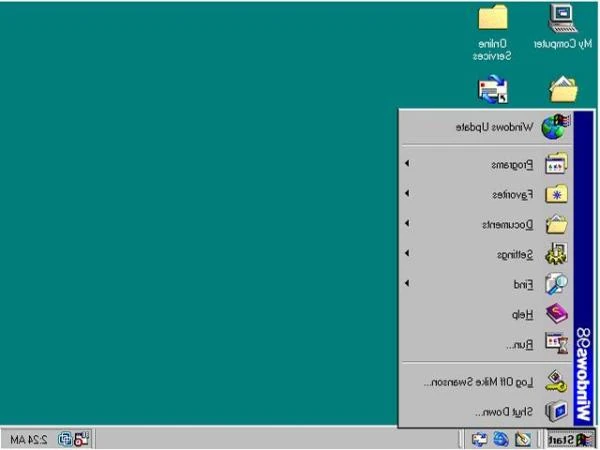
Task: Choose Windows Update in the Start menu
Action: pos(486,127)
